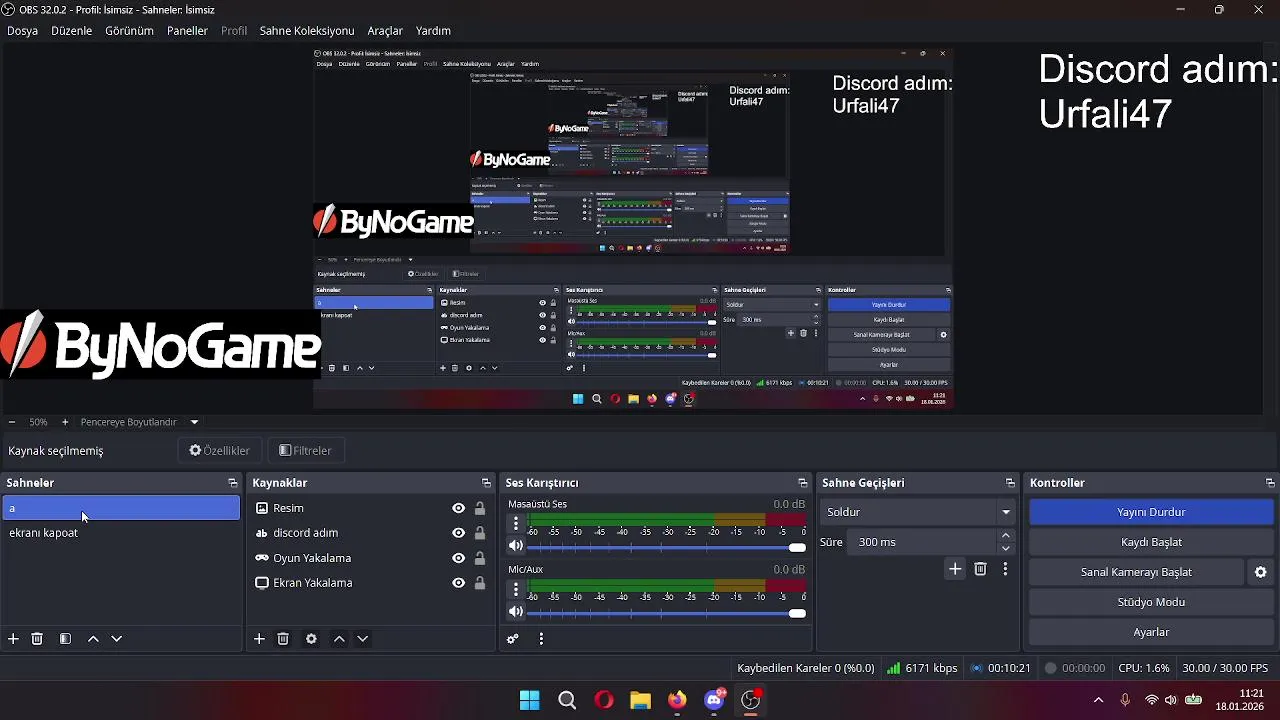This screenshot has width=1280, height=720.
Task: Pop out the Kaynaklar dock
Action: pos(486,483)
